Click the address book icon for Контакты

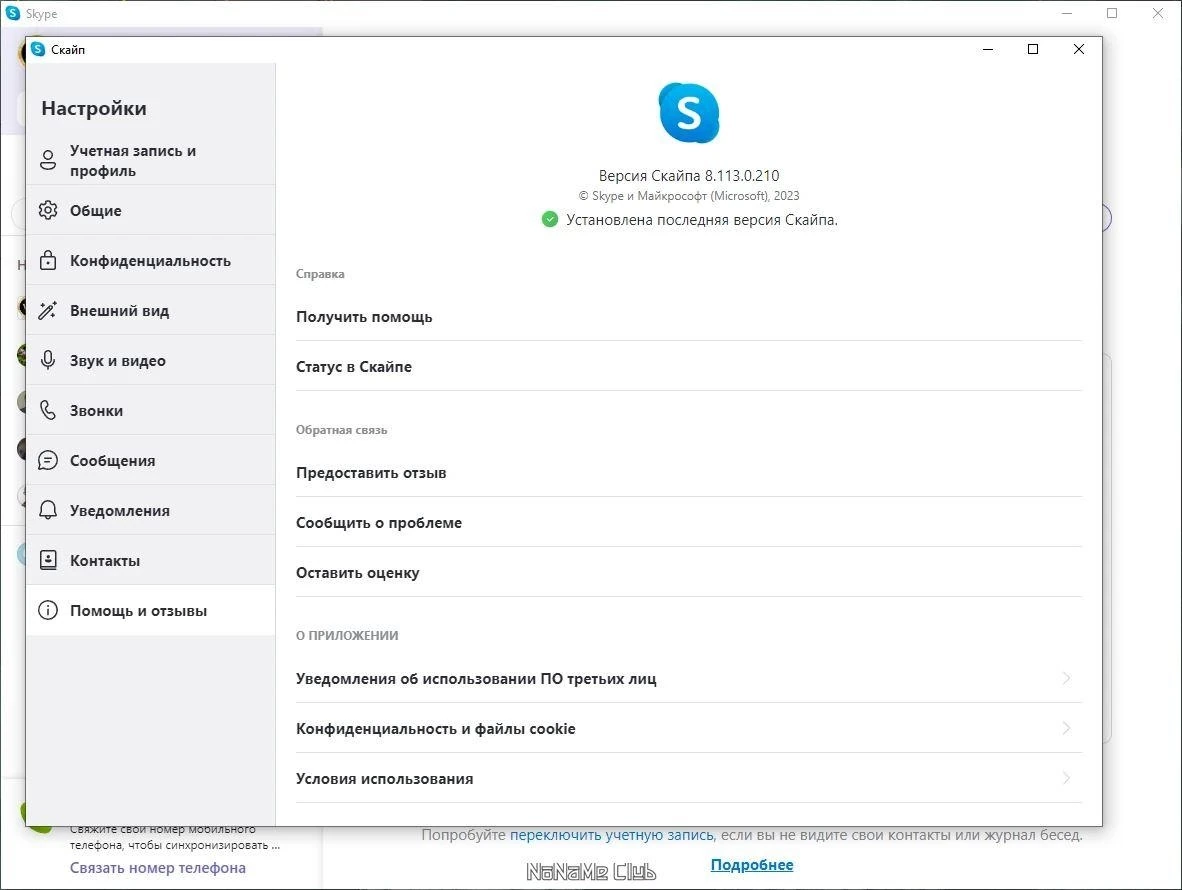pyautogui.click(x=47, y=560)
